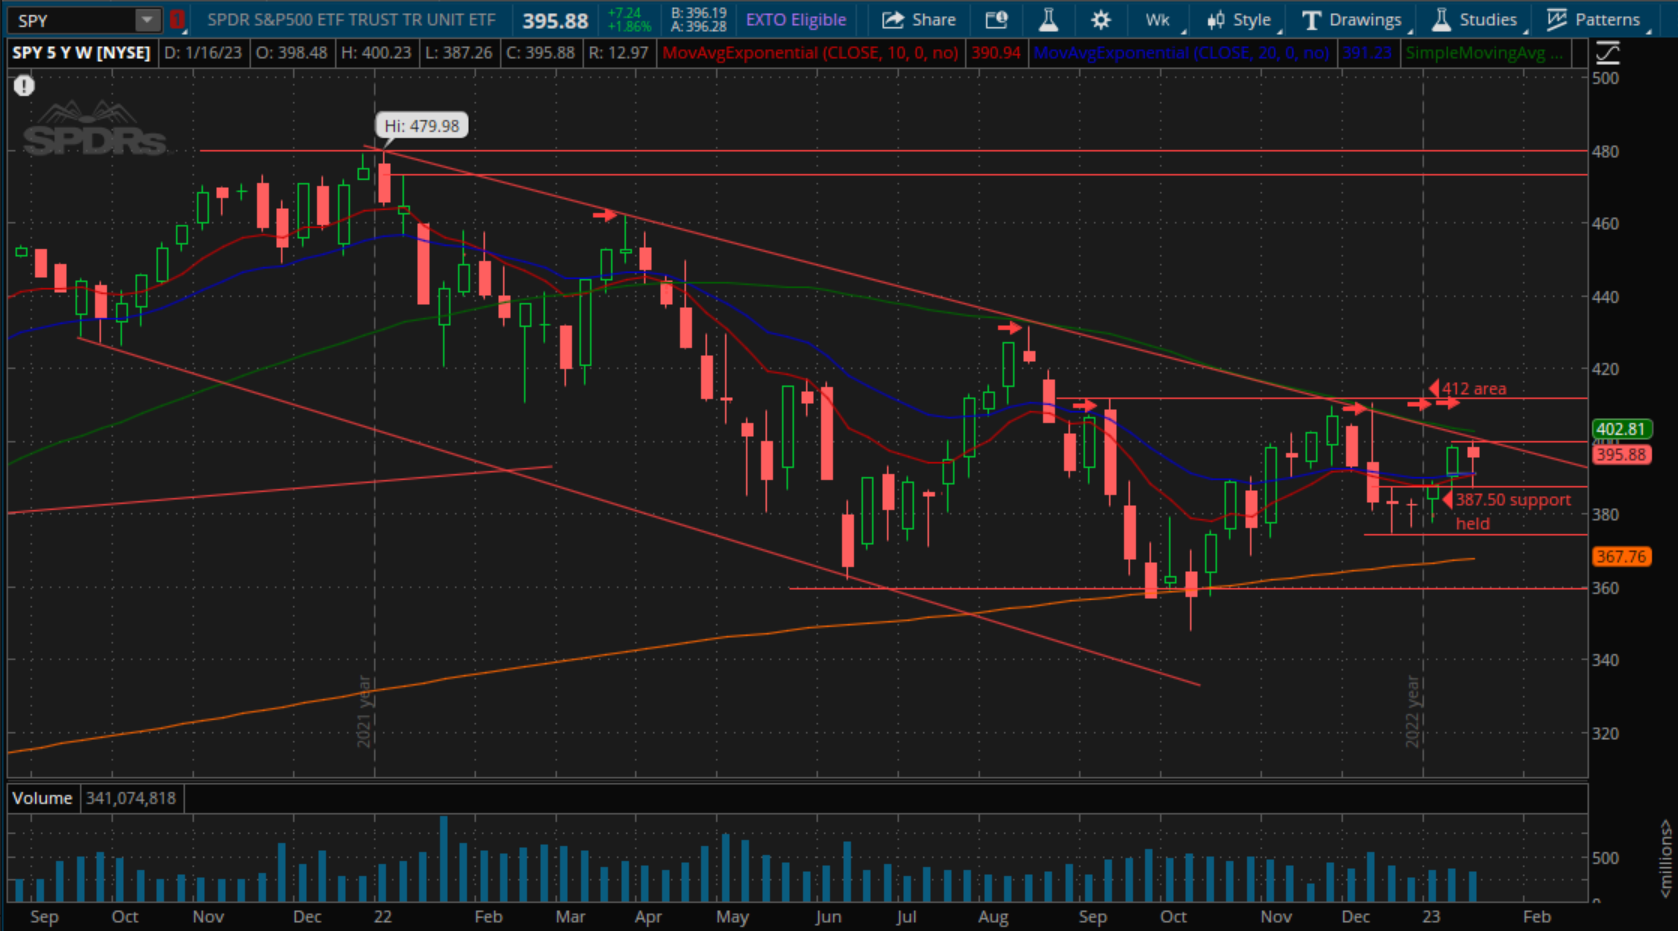The image size is (1678, 931).
Task: Click the 480 level on the price axis
Action: coord(1605,152)
